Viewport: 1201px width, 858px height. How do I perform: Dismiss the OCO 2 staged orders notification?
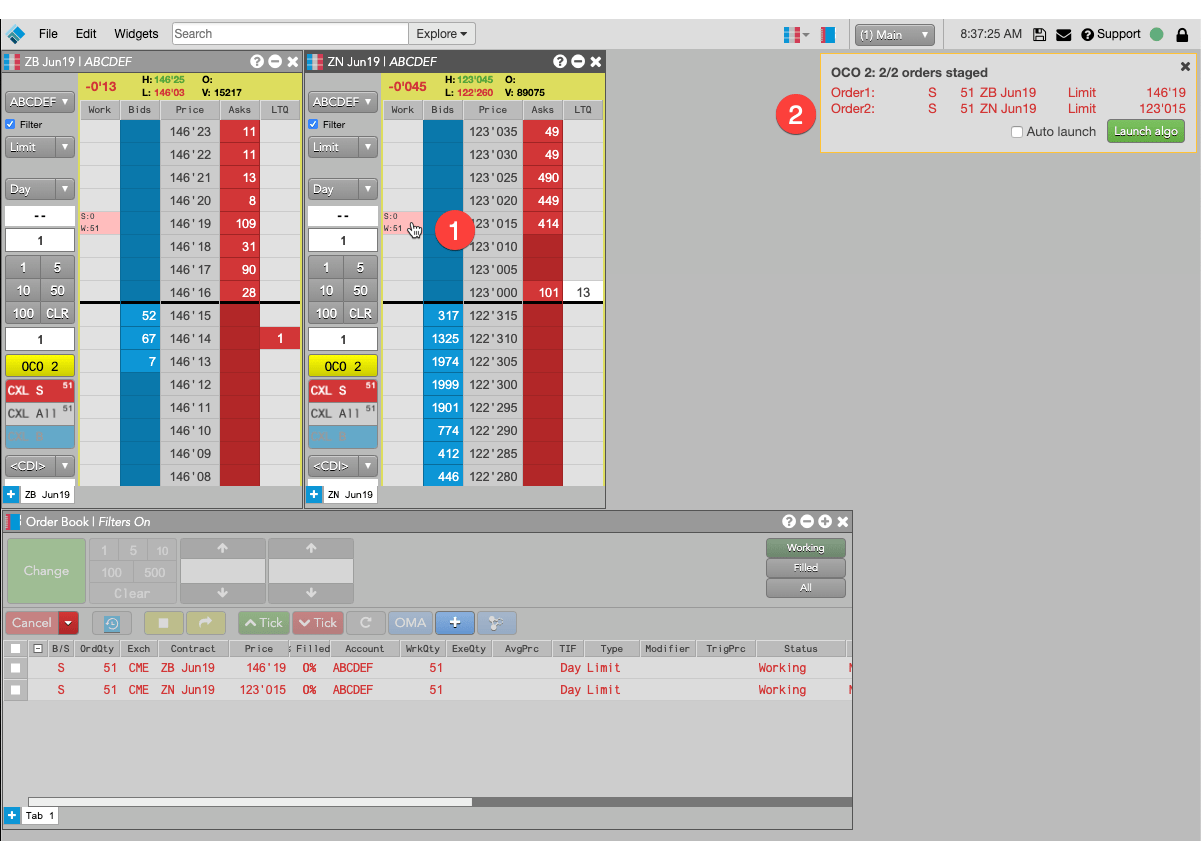[1185, 66]
